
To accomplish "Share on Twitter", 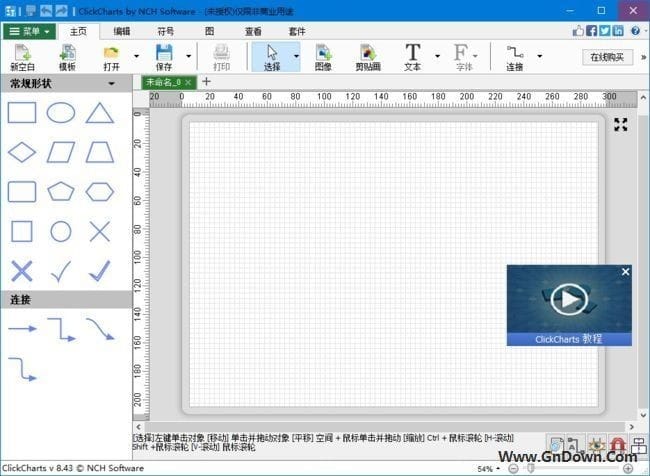I will pos(605,31).
